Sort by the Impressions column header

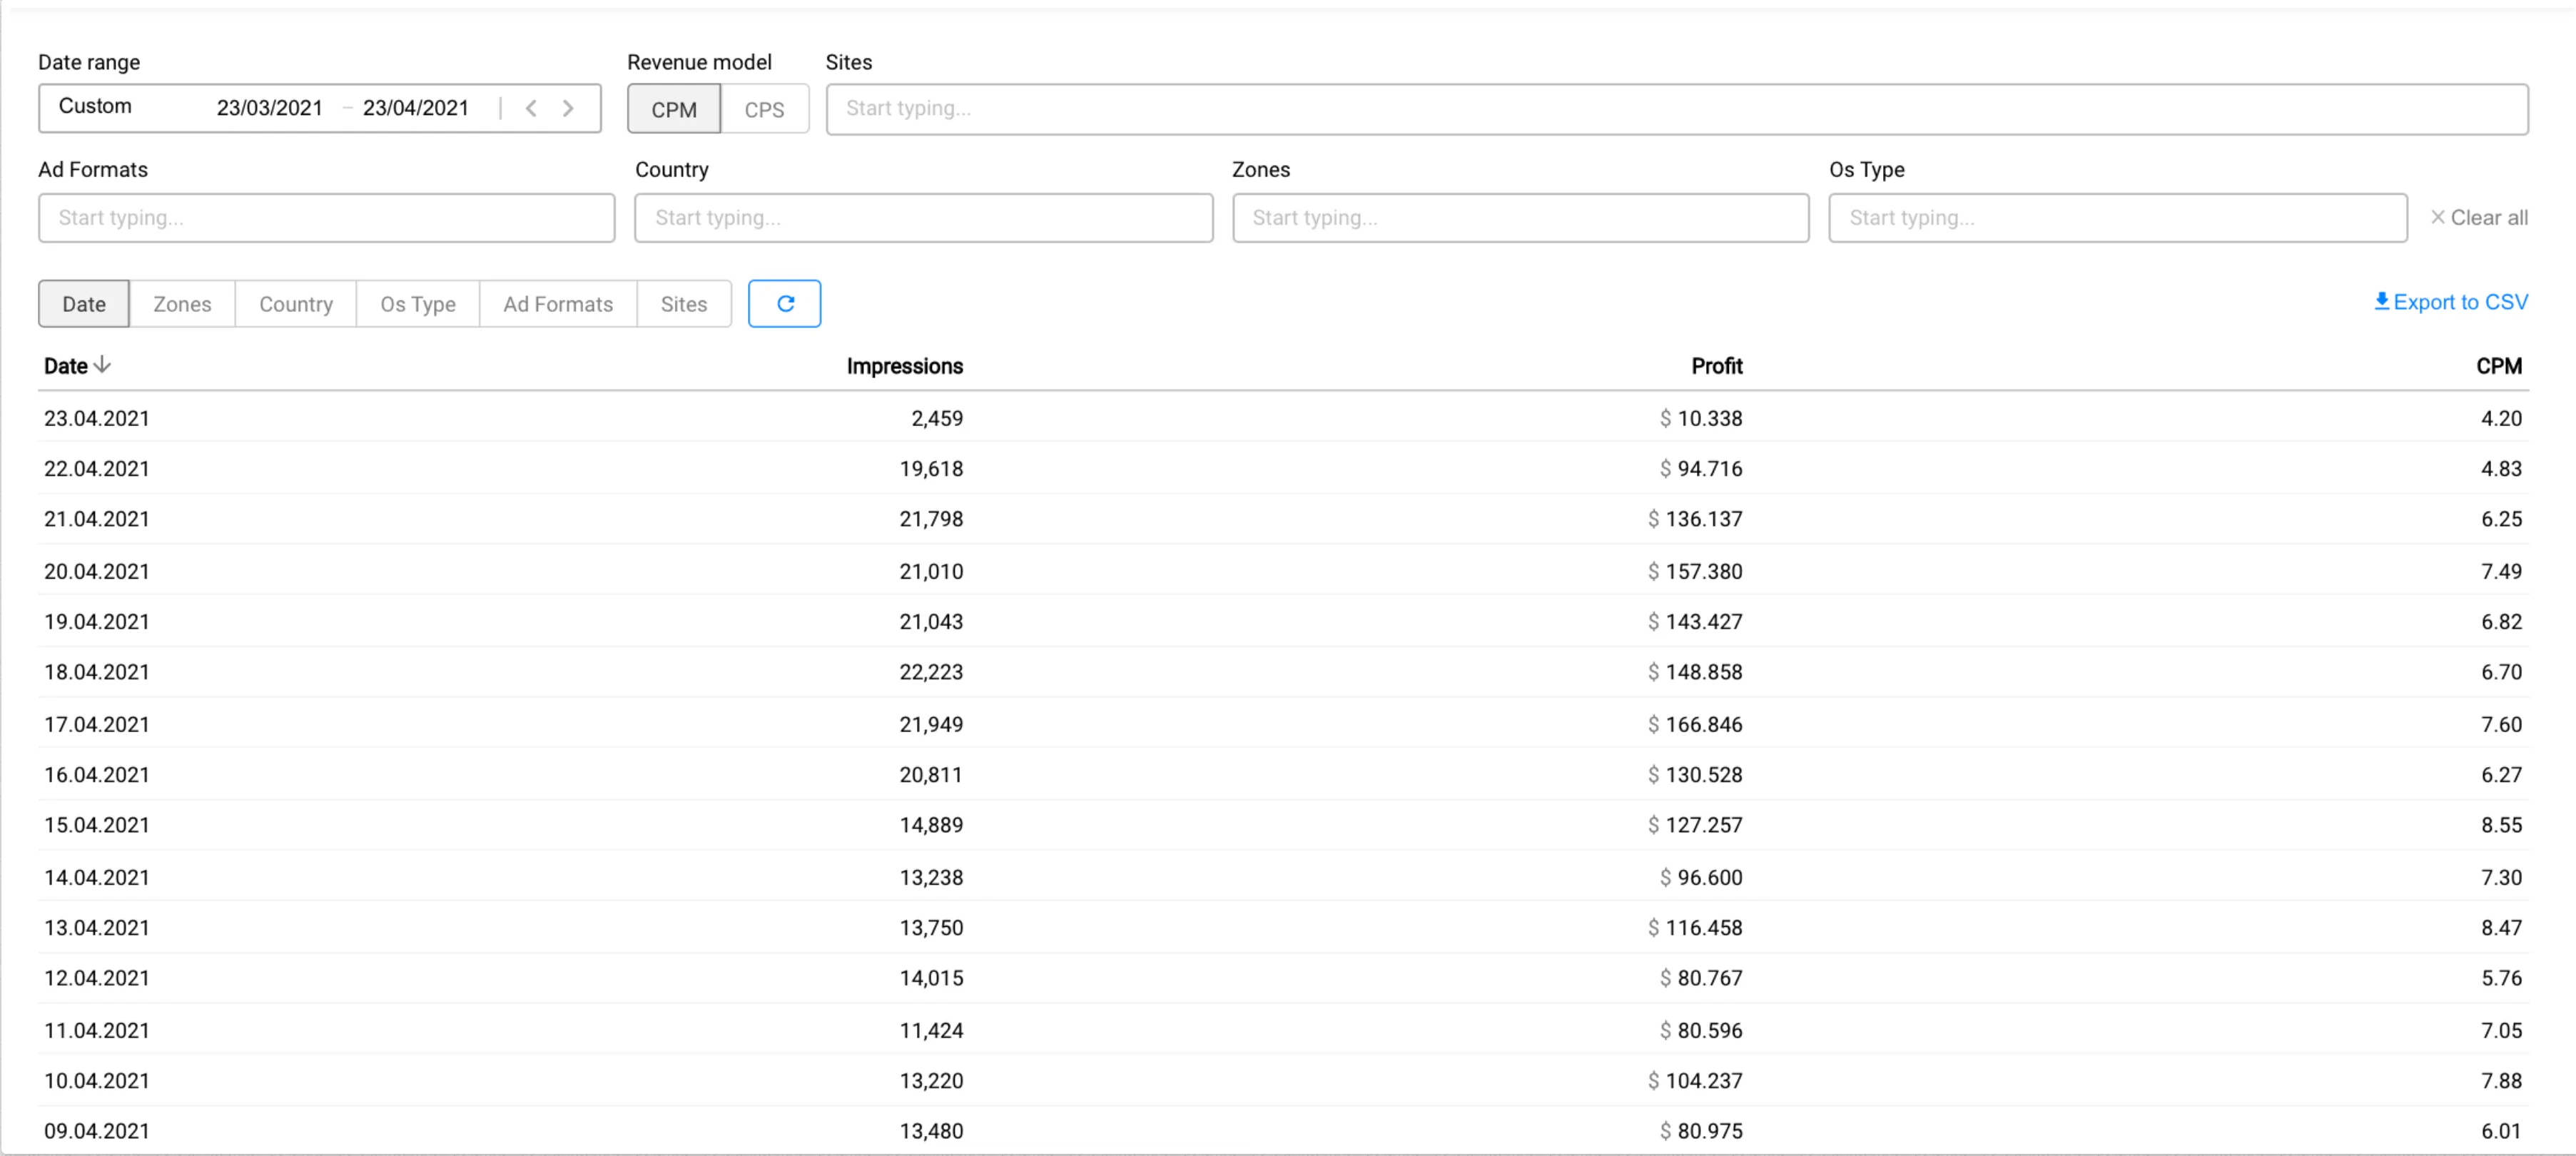tap(905, 366)
